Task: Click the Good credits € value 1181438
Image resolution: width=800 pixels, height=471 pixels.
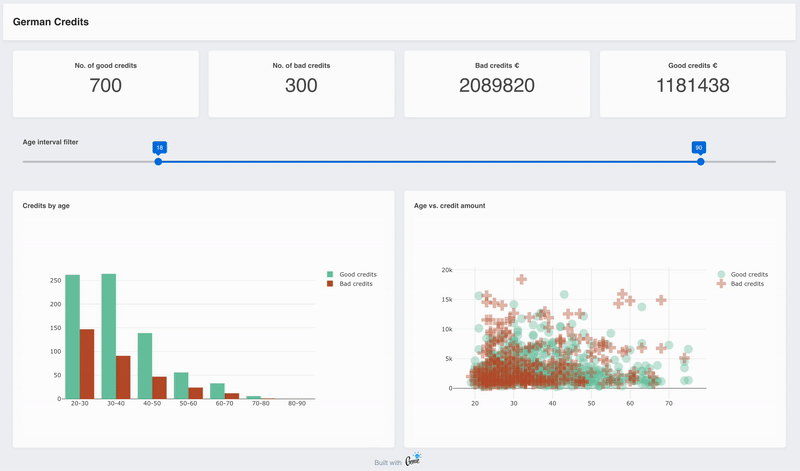Action: click(x=693, y=85)
